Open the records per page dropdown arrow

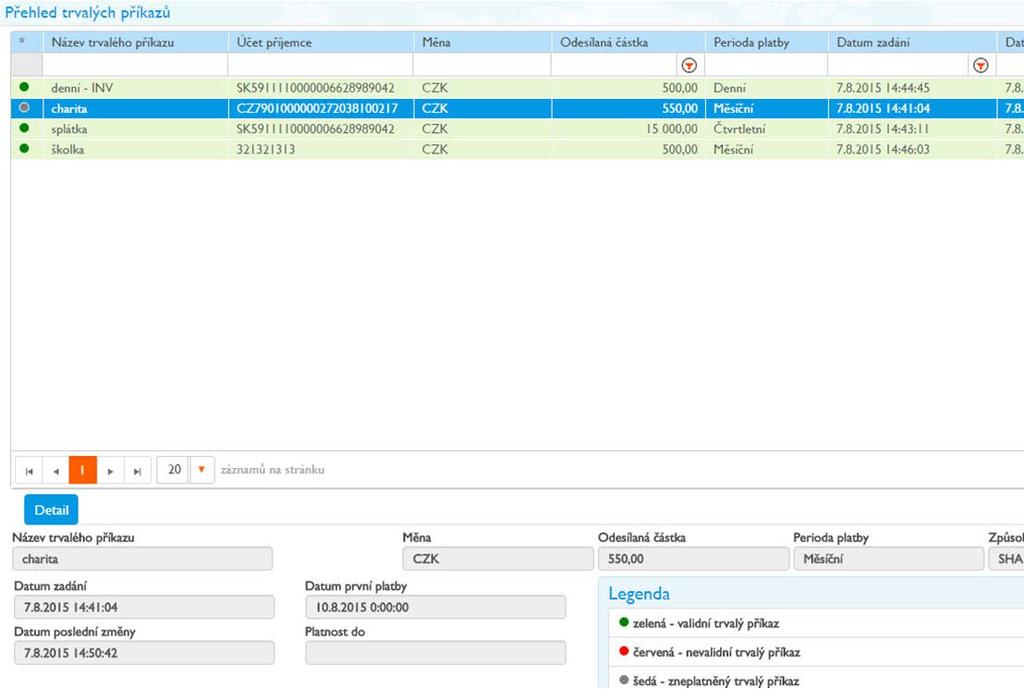202,470
